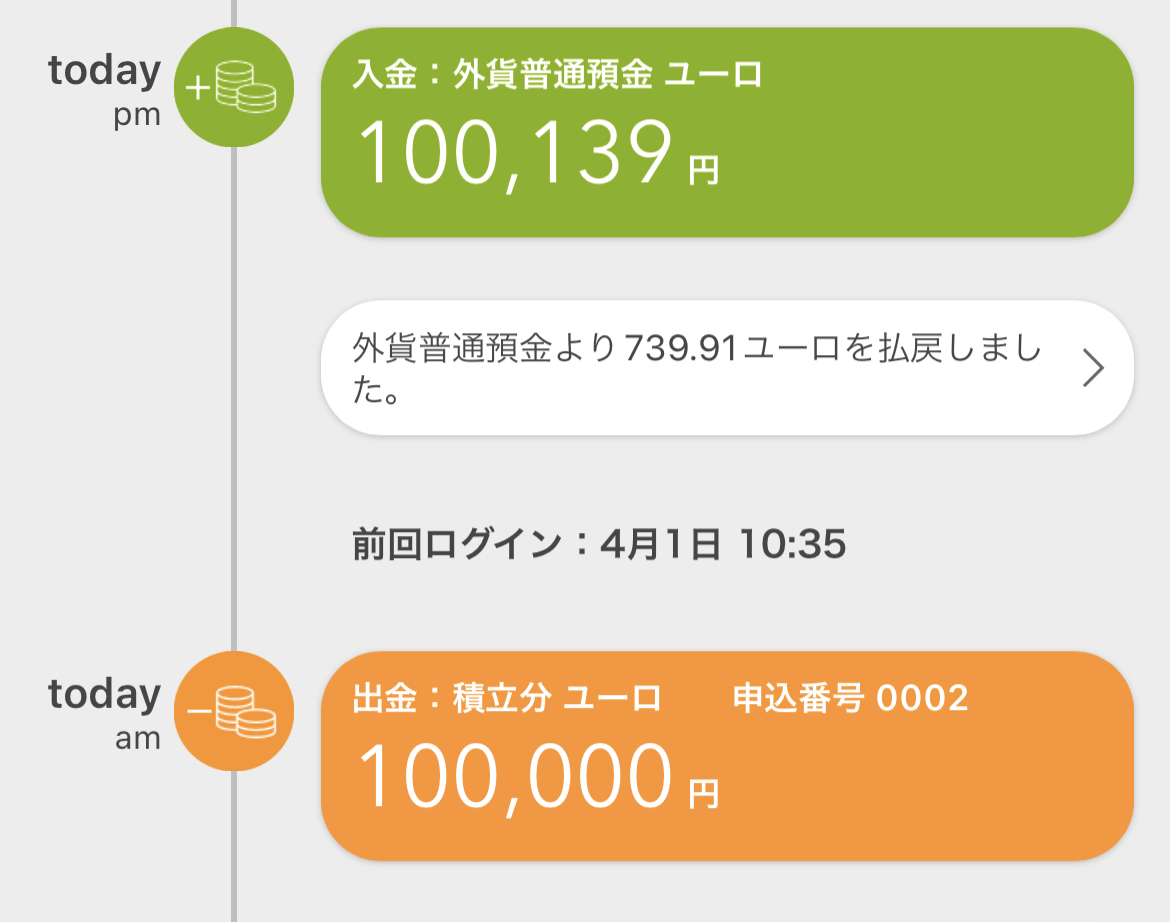The image size is (1170, 922).
Task: Click the 前回ログイン date text
Action: (599, 544)
